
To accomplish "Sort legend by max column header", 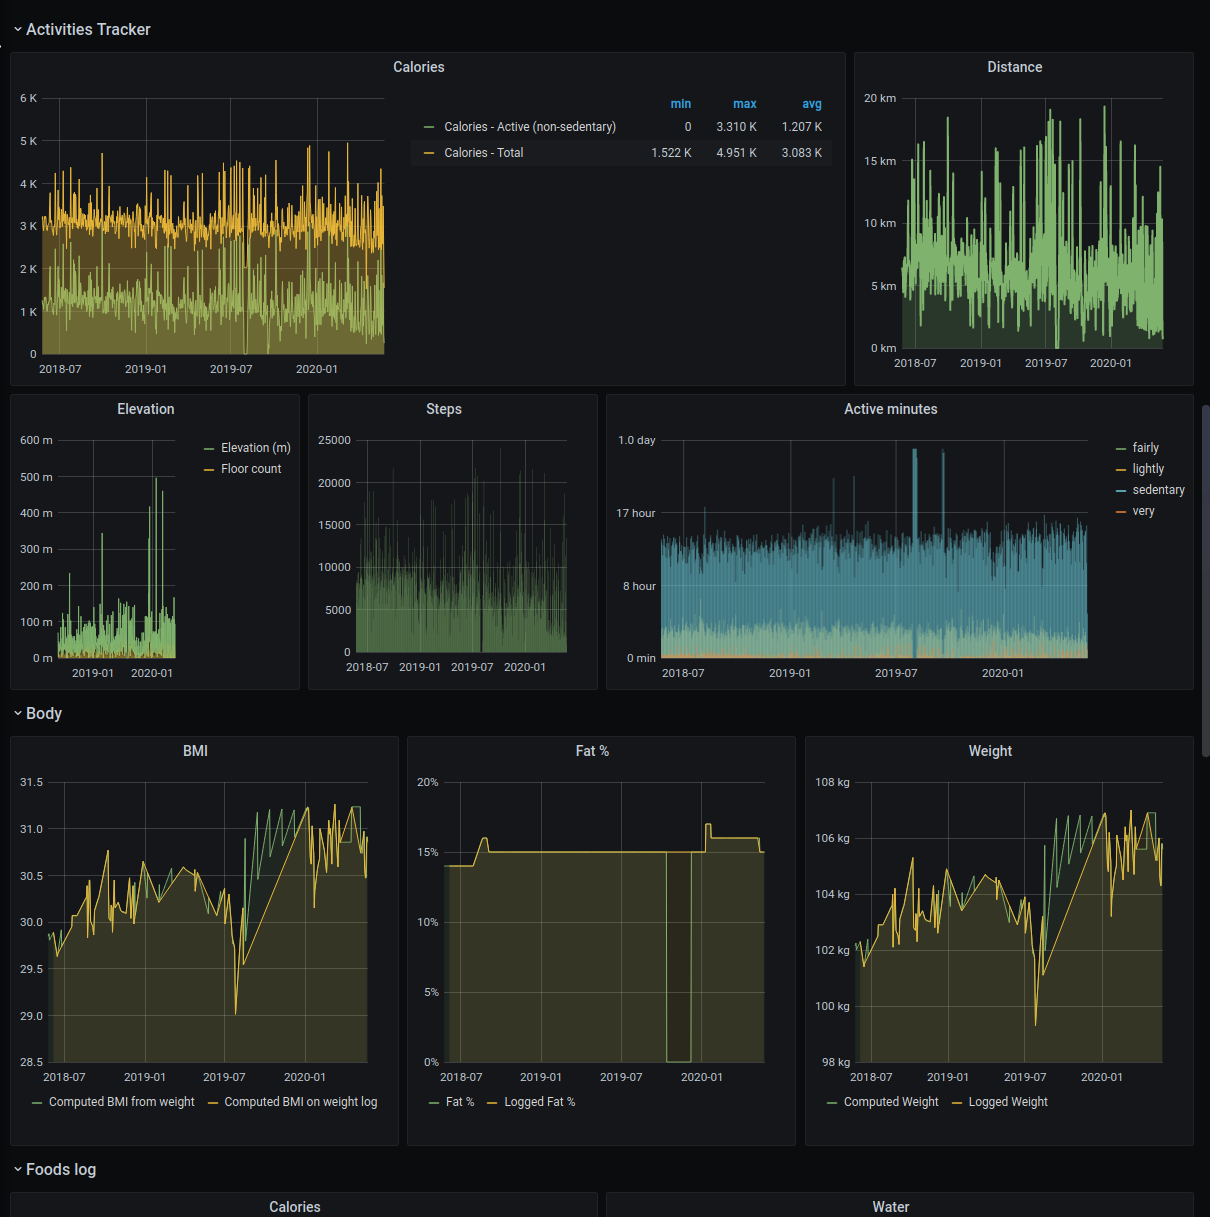I will pyautogui.click(x=745, y=104).
